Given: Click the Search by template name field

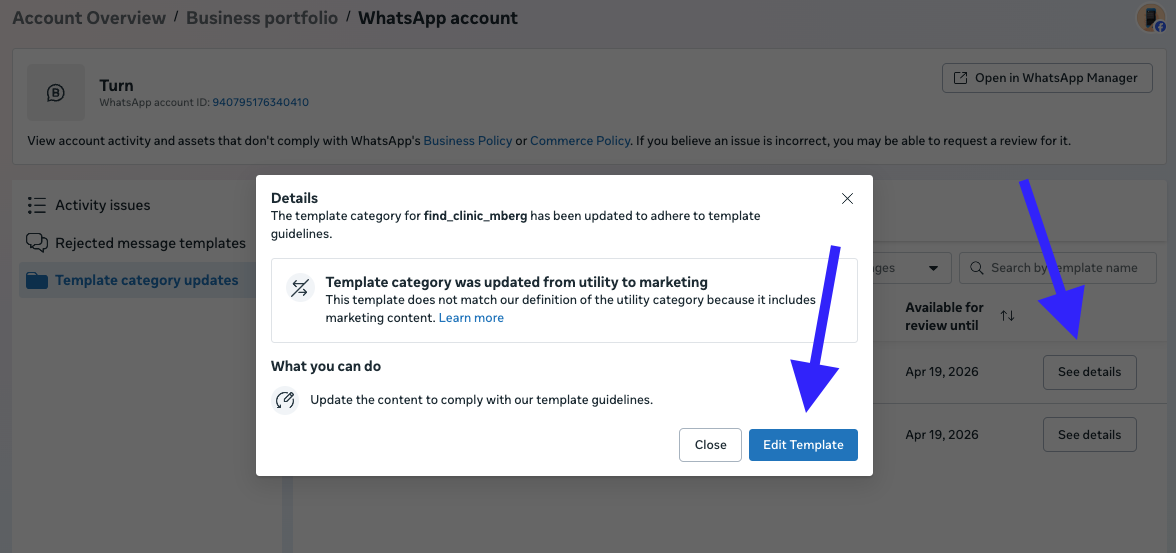Looking at the screenshot, I should 1064,268.
